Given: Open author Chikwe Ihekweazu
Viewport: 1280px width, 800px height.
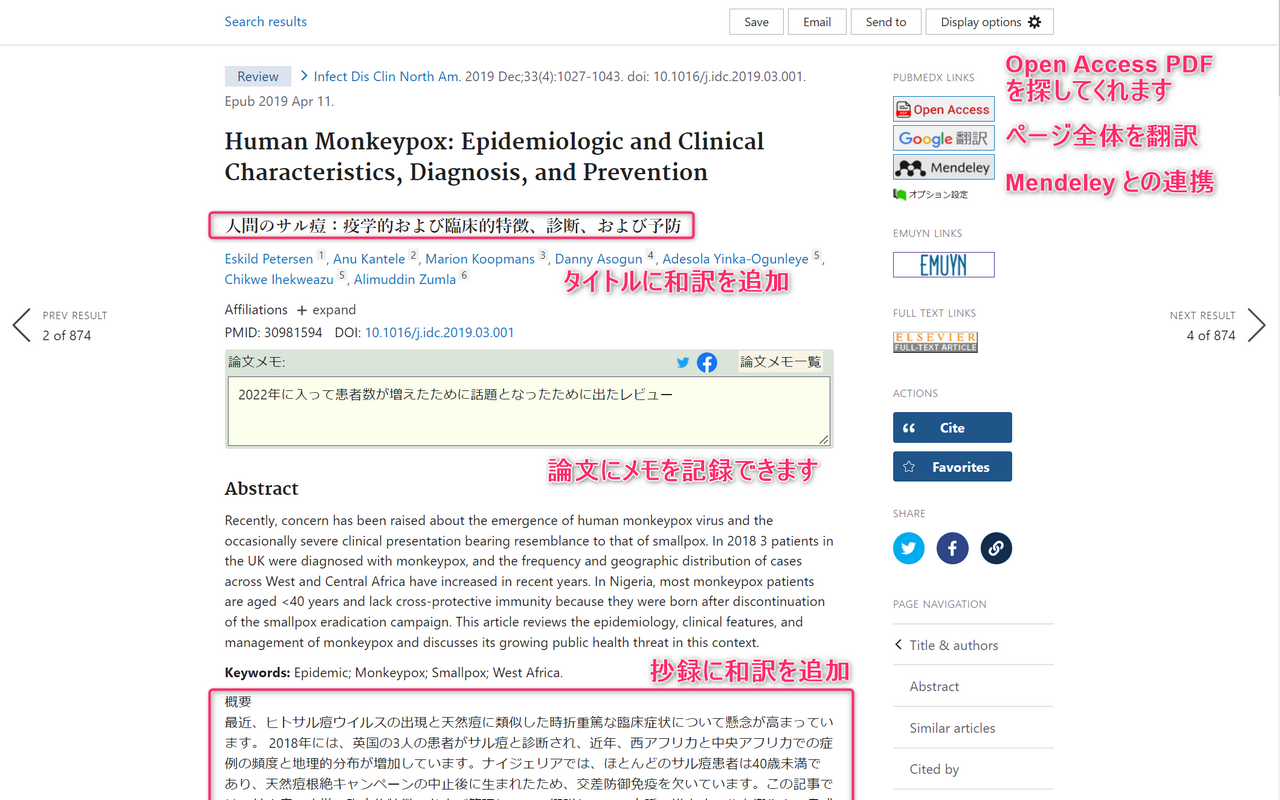Looking at the screenshot, I should tap(279, 279).
